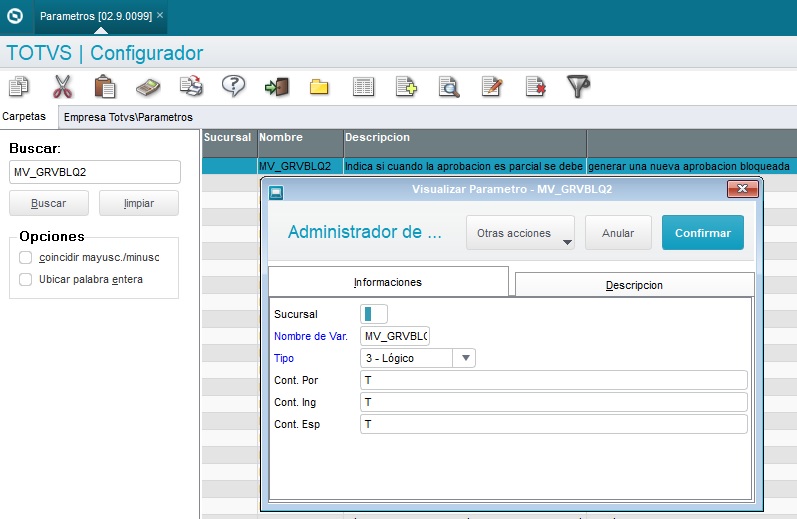This screenshot has height=519, width=797.
Task: Expand the Otras acciones dropdown
Action: [x=520, y=233]
